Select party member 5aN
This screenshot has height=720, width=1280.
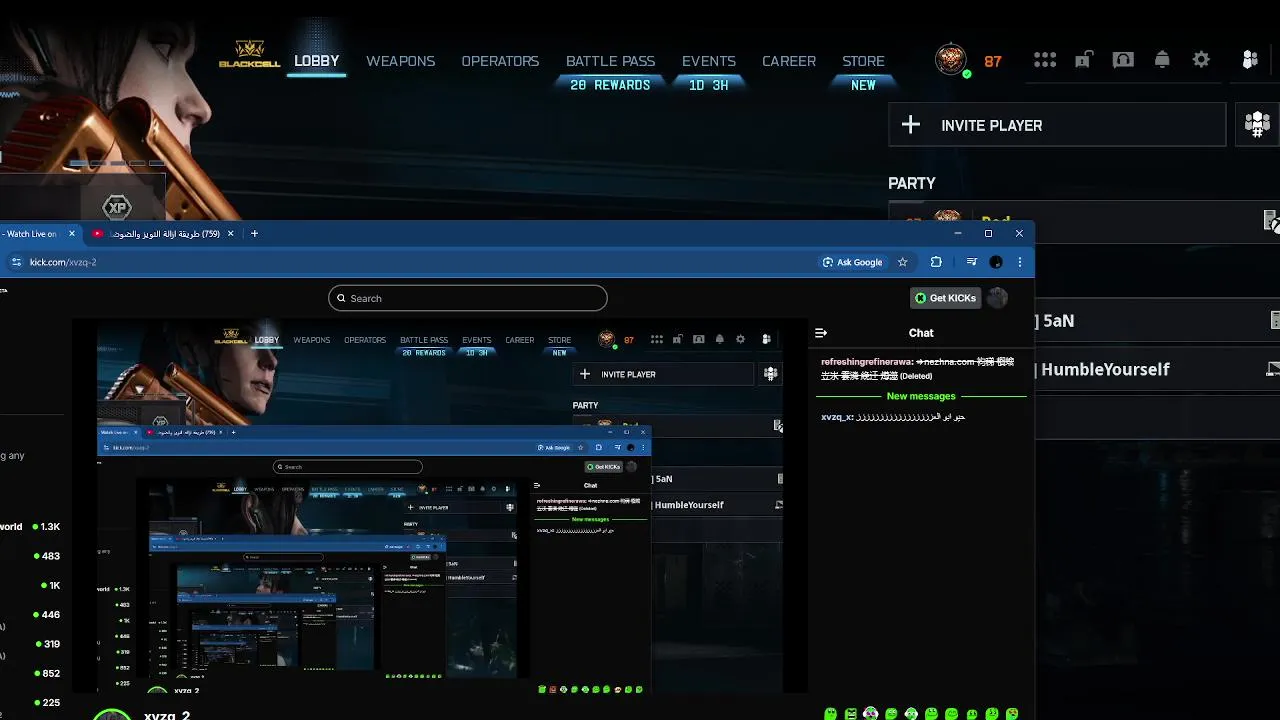(1157, 321)
